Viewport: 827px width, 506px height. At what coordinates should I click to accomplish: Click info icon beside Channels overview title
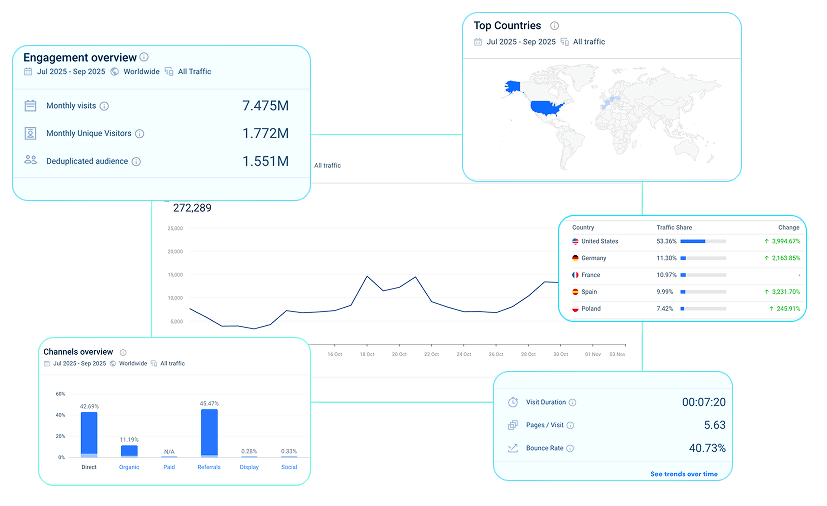click(123, 352)
